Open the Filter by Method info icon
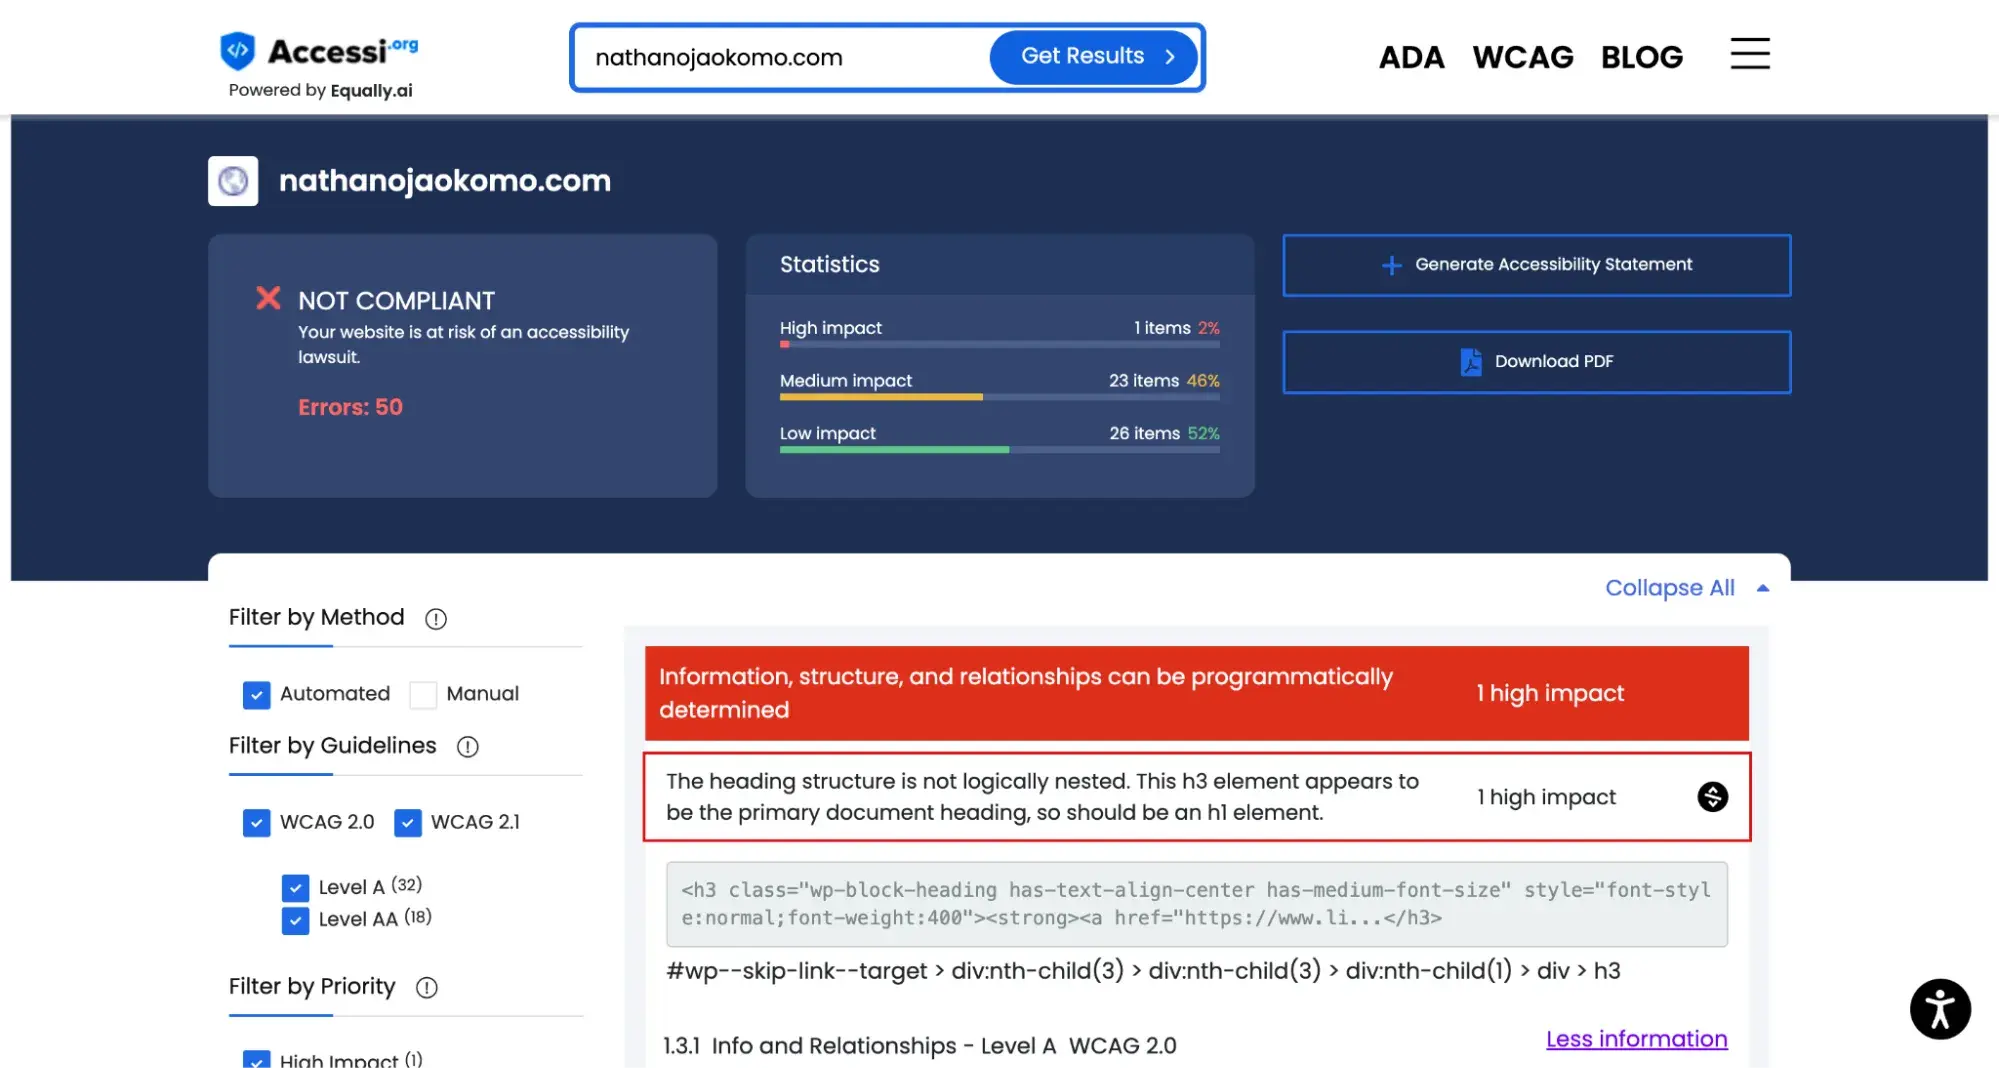This screenshot has height=1068, width=1999. pos(436,619)
